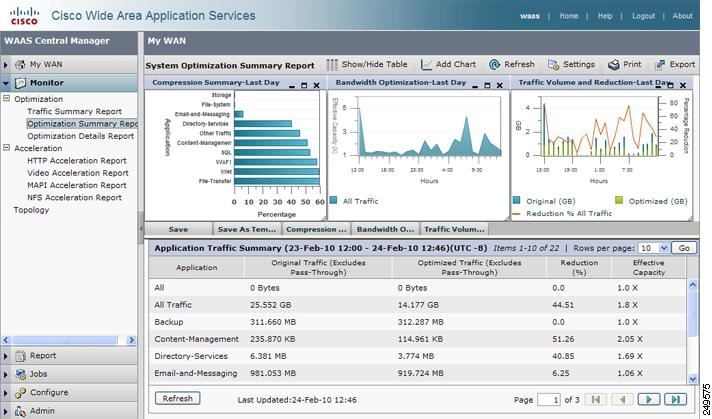This screenshot has height=419, width=712.
Task: Click the Jobs section icon
Action: tap(20, 374)
